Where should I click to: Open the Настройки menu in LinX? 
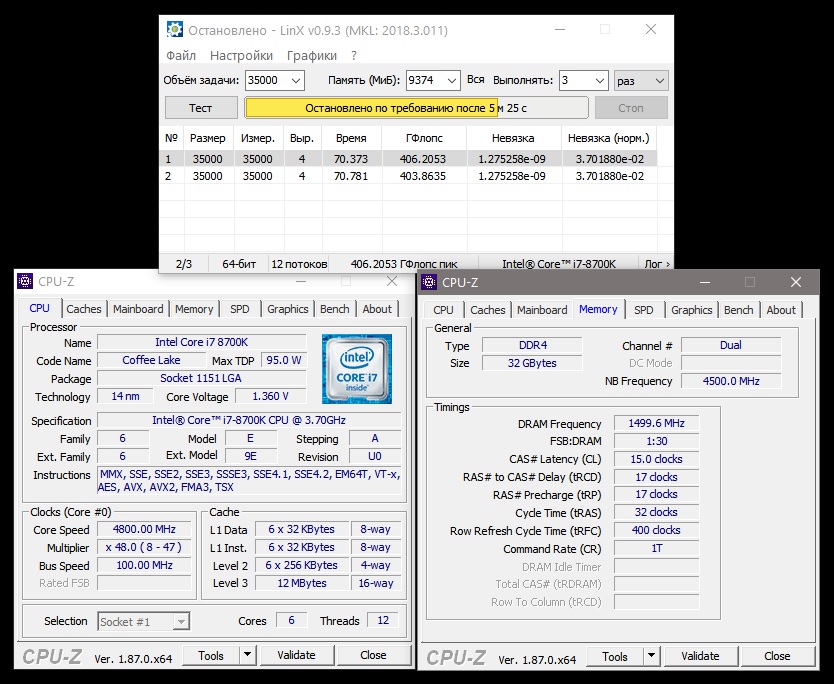(x=241, y=55)
